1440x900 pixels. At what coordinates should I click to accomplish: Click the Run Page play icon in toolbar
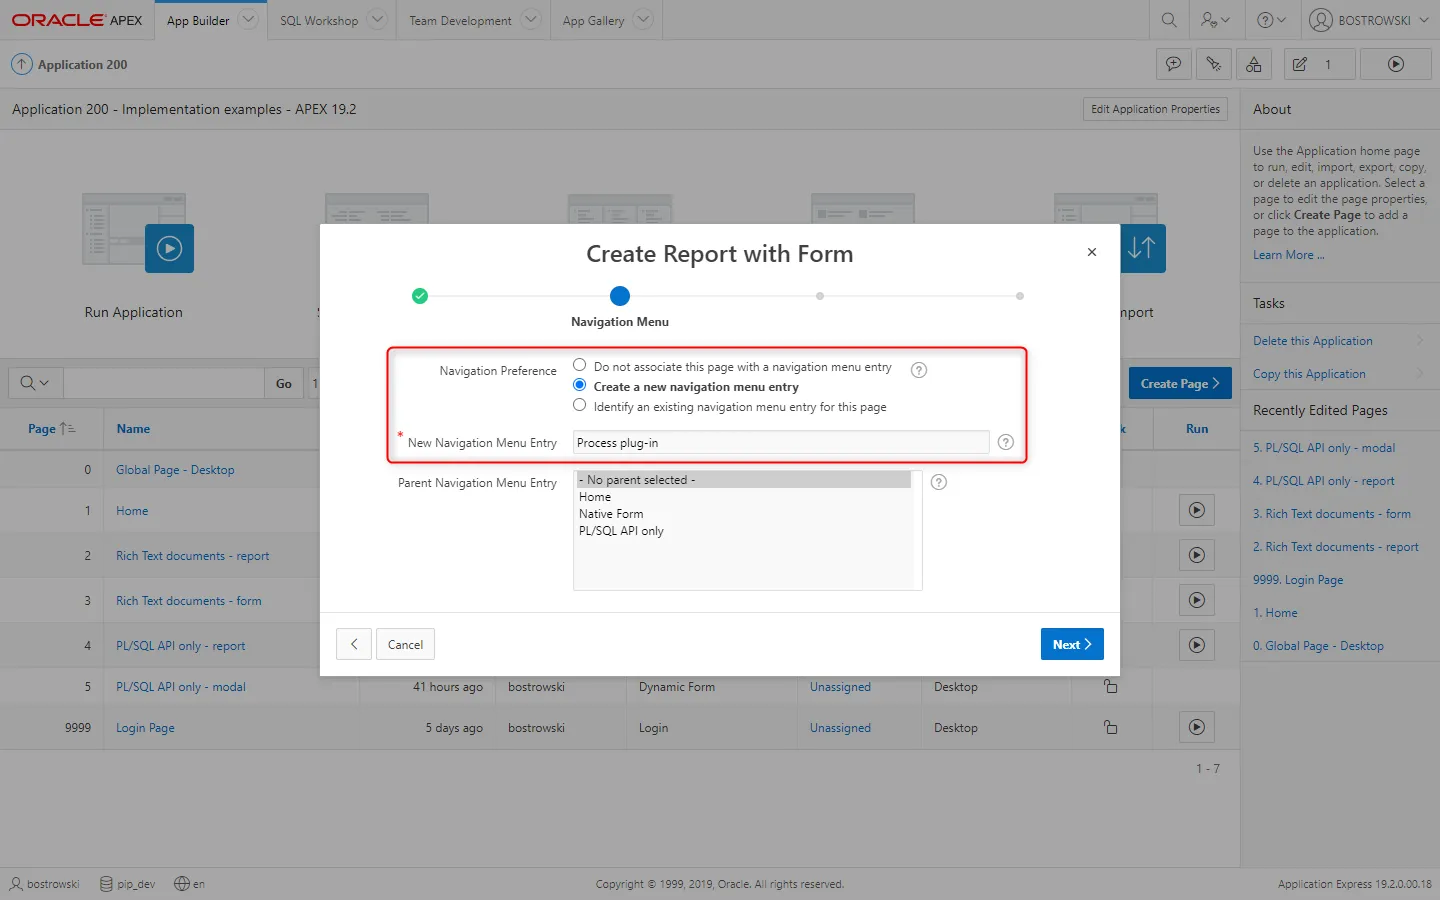pos(1395,64)
